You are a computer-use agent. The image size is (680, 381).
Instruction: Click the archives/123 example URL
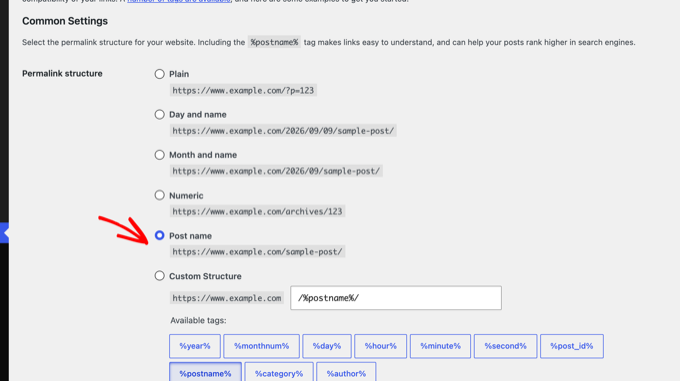(x=257, y=211)
